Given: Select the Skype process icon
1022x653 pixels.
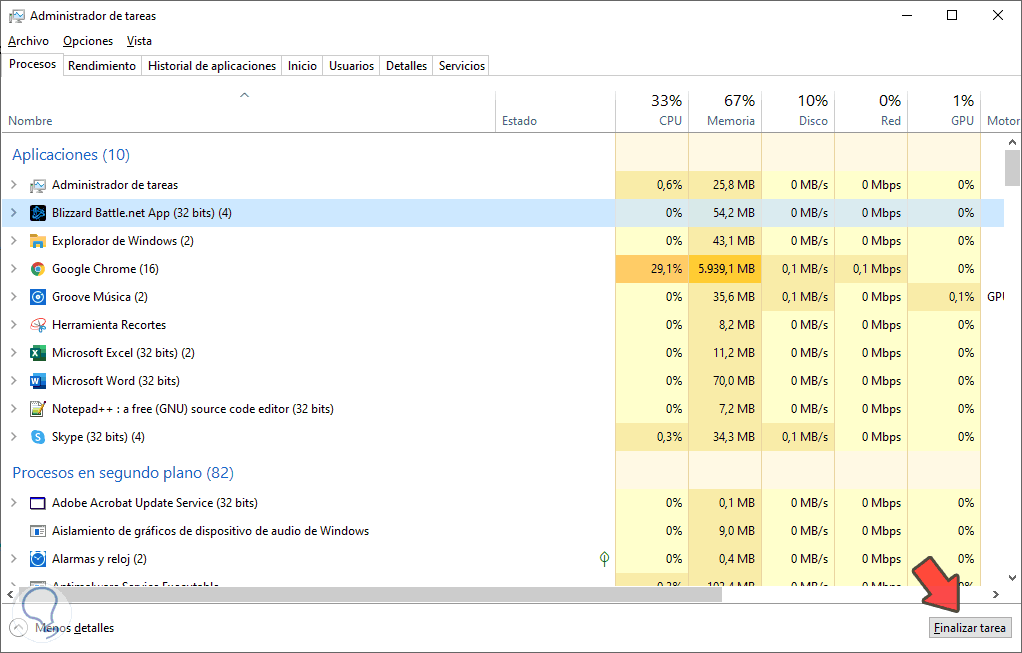Looking at the screenshot, I should pos(37,436).
